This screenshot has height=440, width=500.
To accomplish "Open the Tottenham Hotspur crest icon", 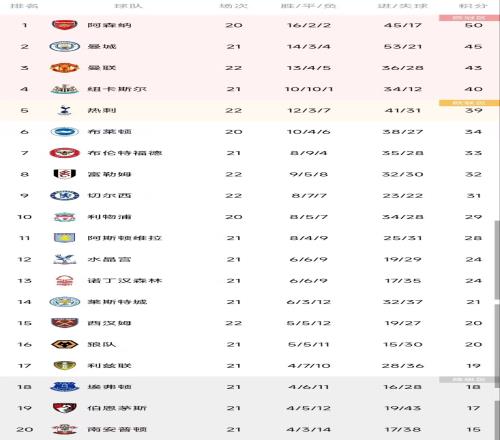I will point(65,110).
